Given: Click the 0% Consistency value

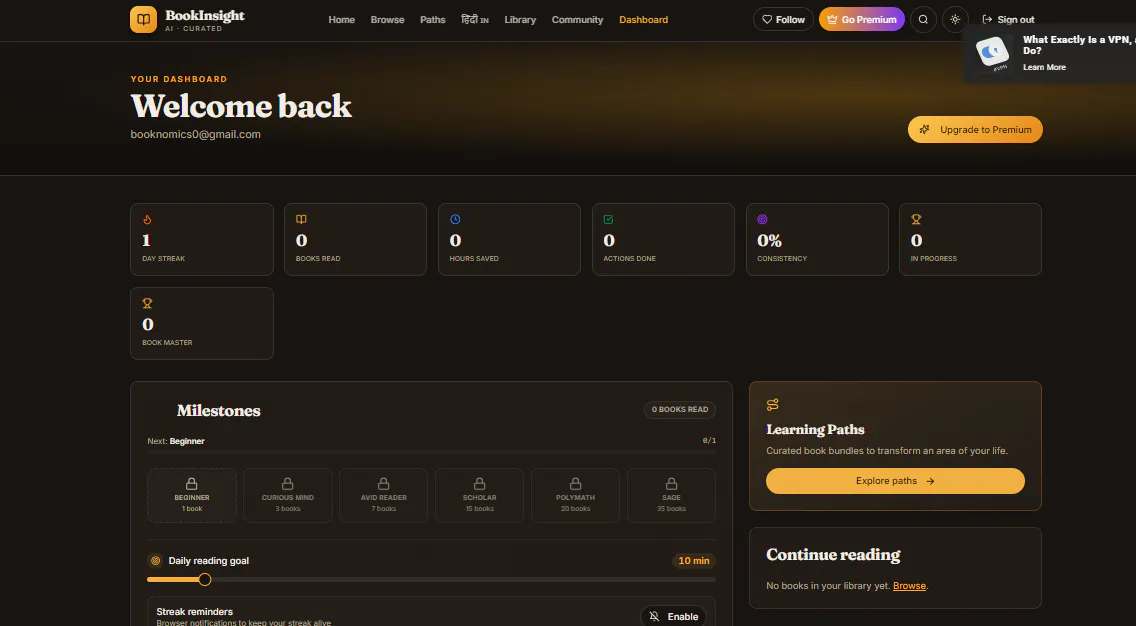Looking at the screenshot, I should tap(769, 241).
